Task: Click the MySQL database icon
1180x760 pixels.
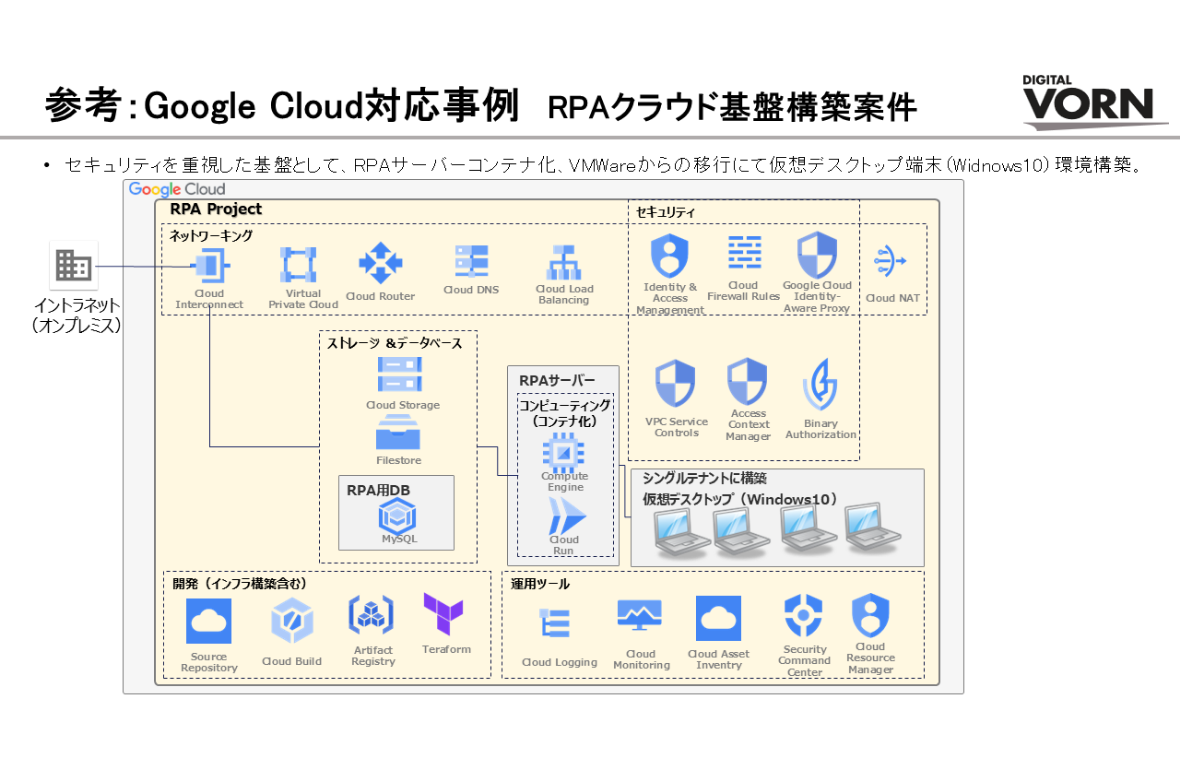Action: 397,517
